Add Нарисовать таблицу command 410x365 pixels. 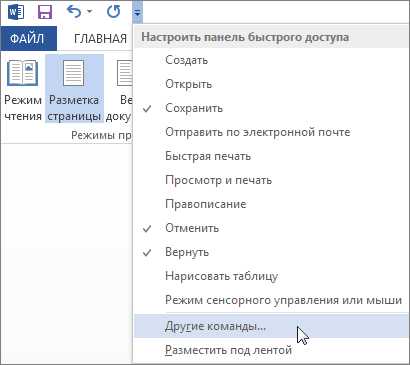271,276
